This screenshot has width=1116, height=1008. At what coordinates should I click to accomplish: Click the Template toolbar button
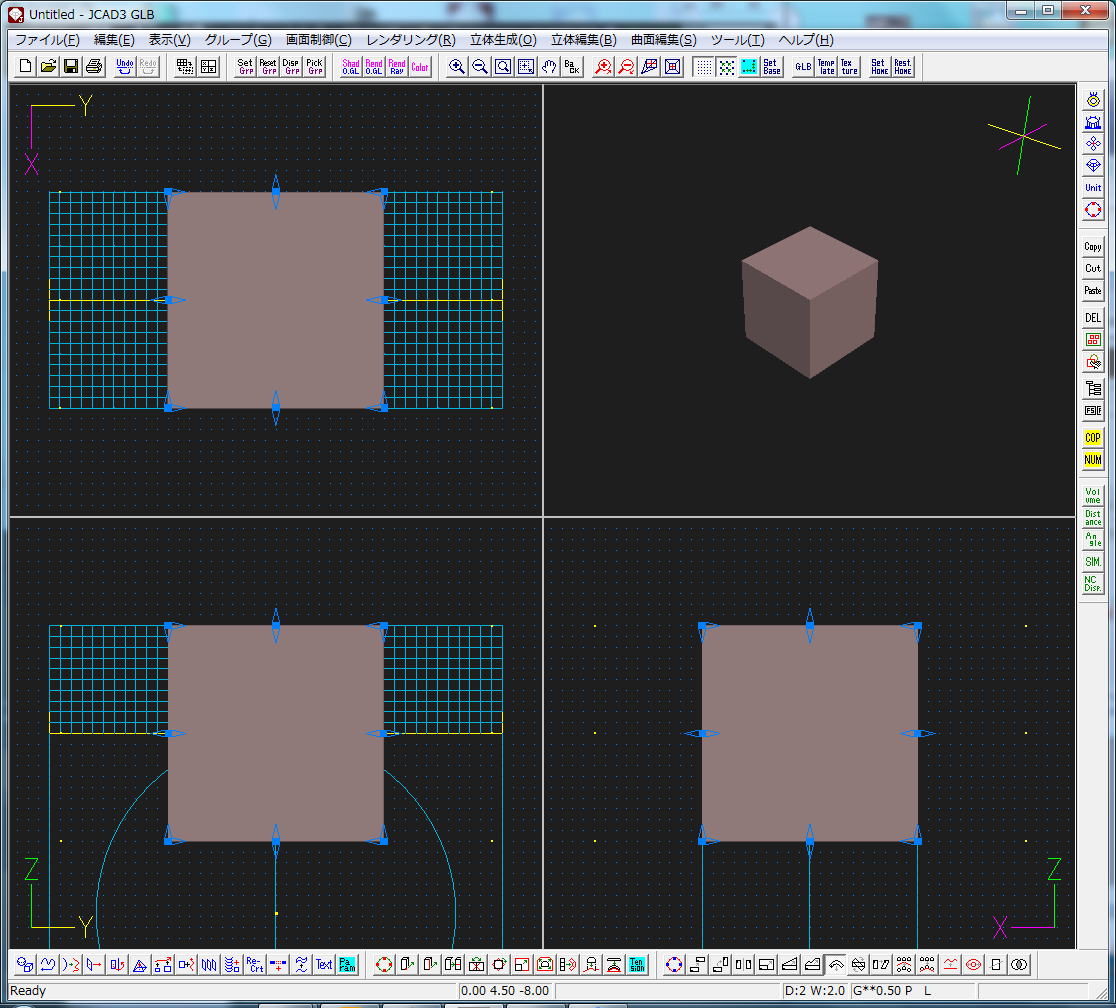coord(826,67)
